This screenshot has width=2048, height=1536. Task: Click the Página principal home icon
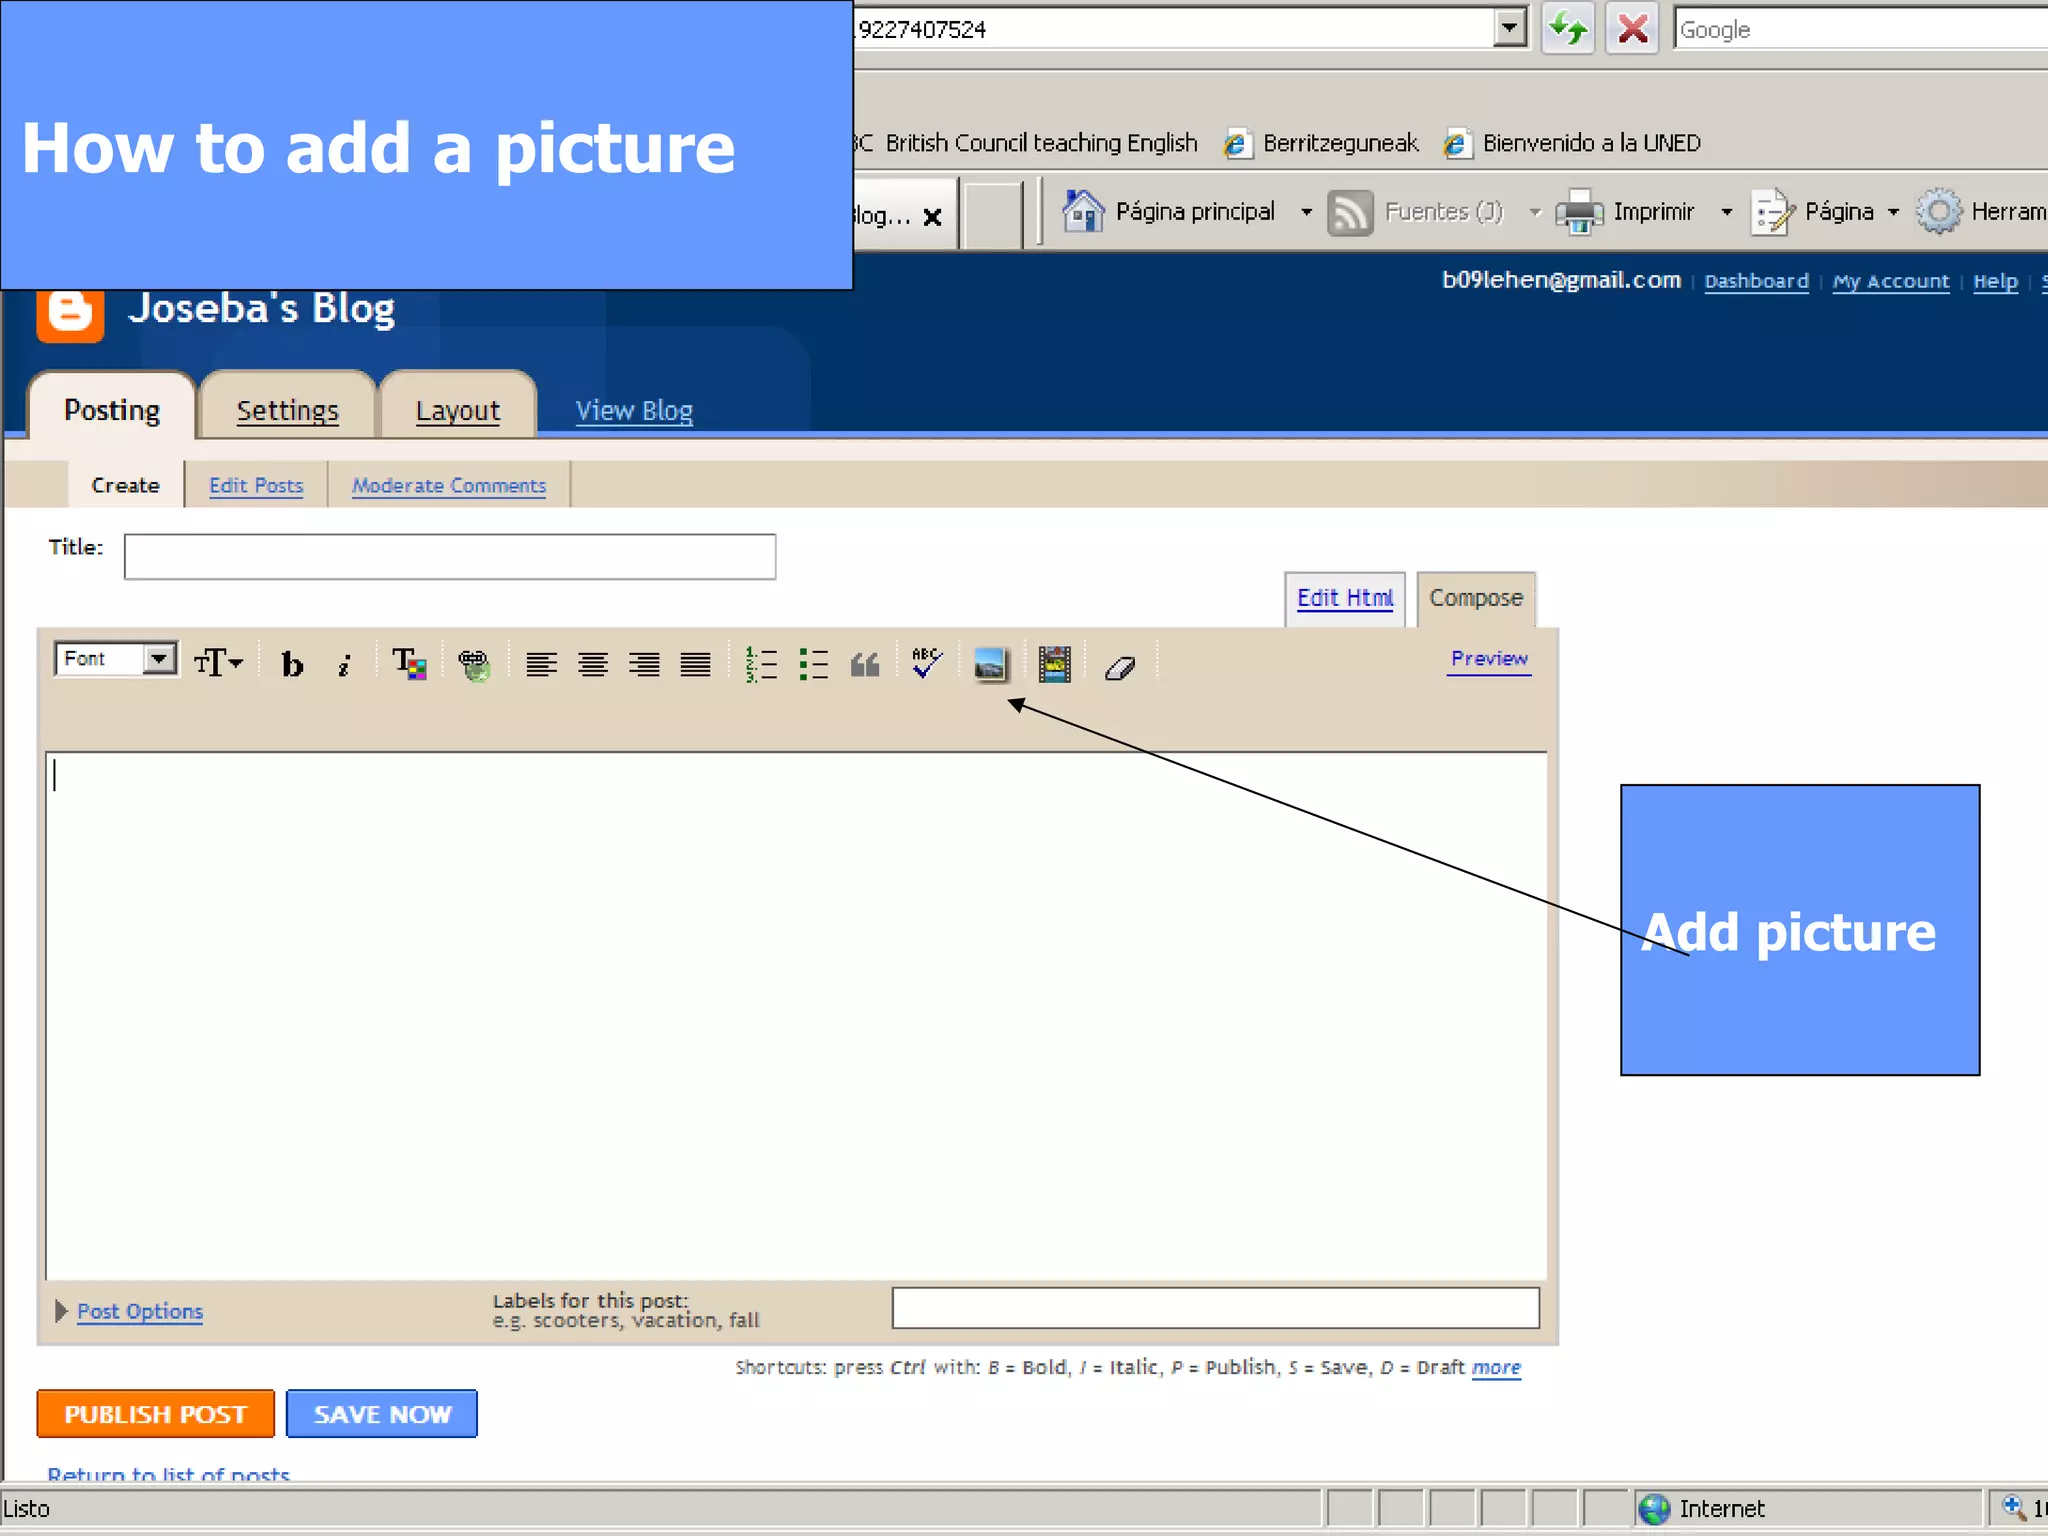[x=1083, y=211]
